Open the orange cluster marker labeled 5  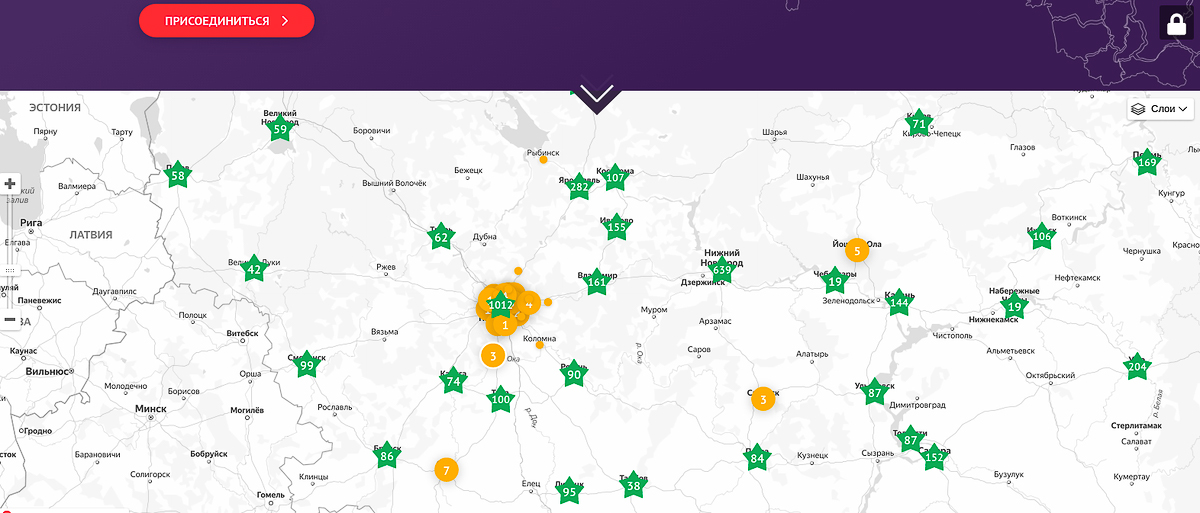(857, 251)
